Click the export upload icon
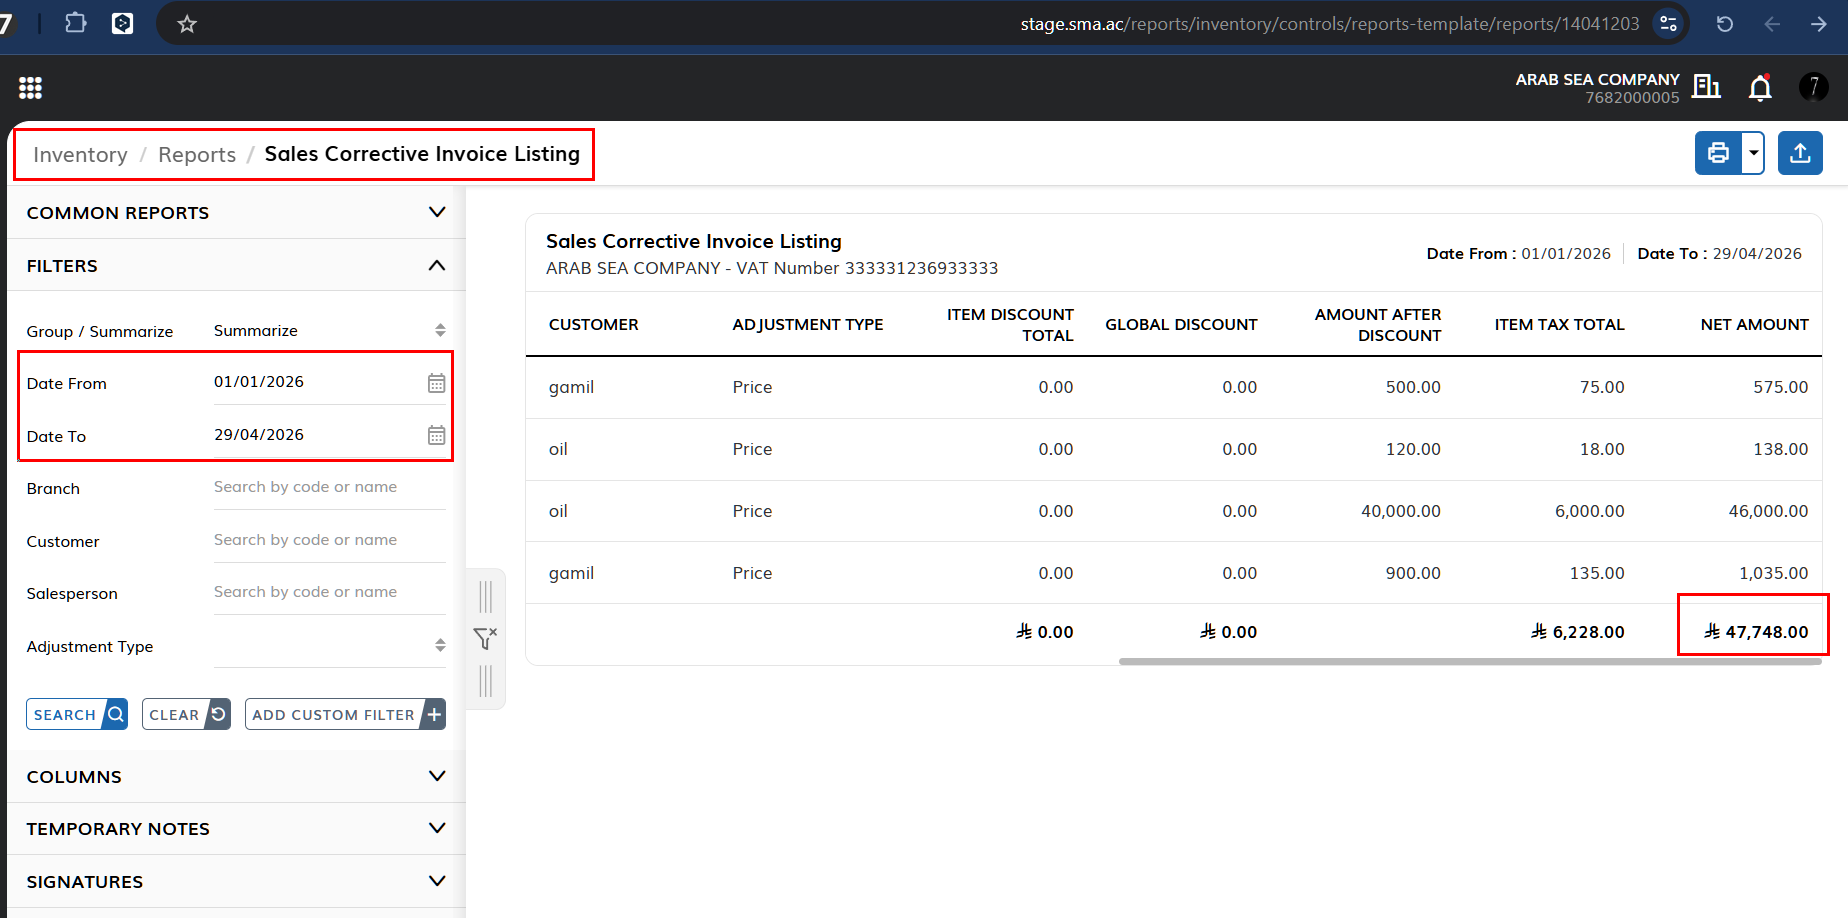The width and height of the screenshot is (1848, 918). tap(1800, 153)
